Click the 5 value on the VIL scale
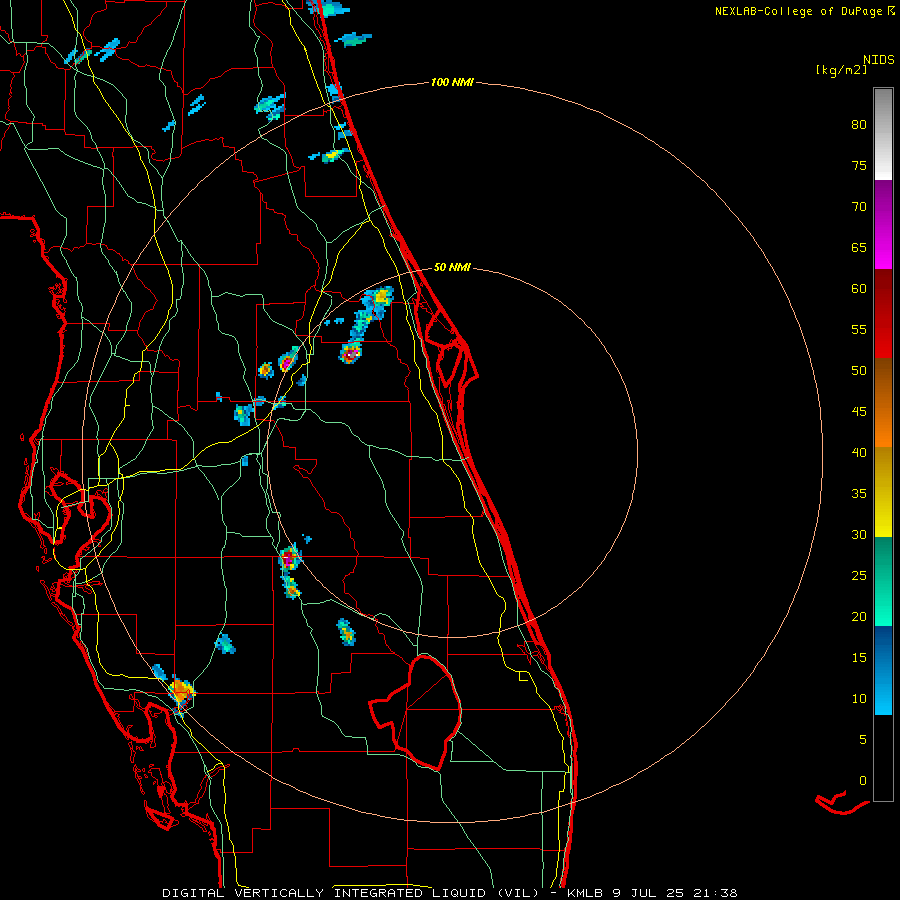Viewport: 900px width, 900px height. pos(863,739)
